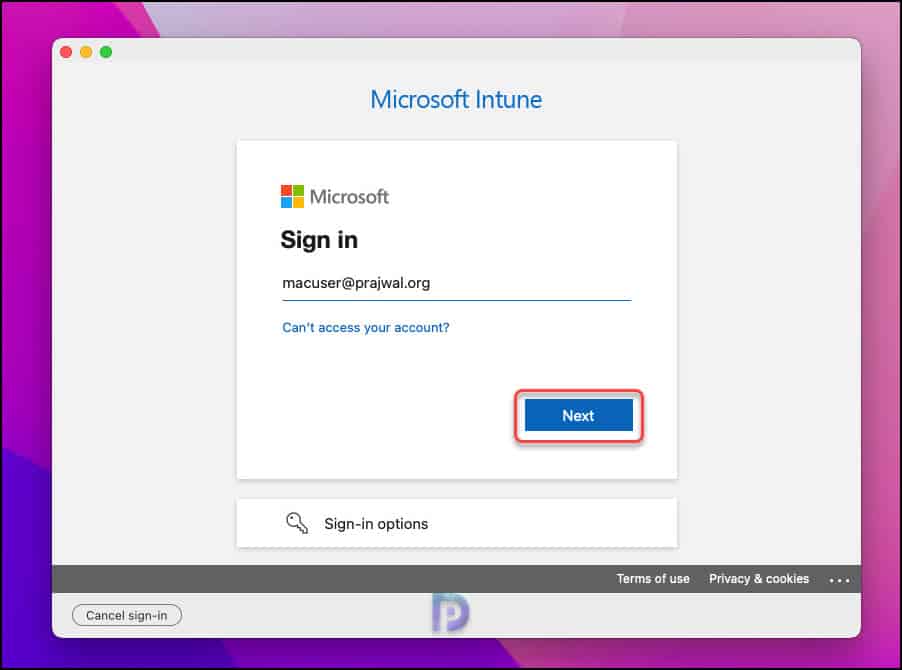
Task: Open Sign-in options
Action: 457,523
